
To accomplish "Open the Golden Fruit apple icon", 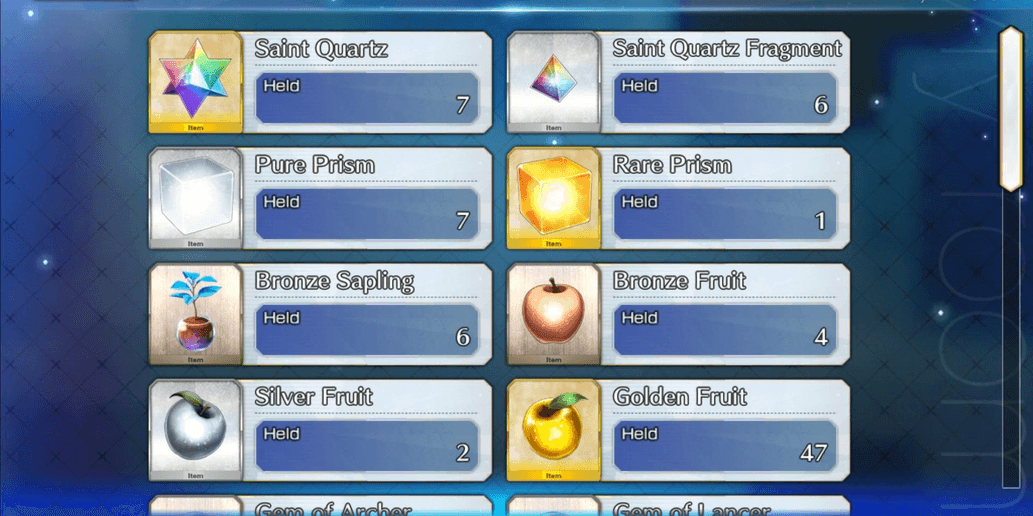I will tap(553, 430).
